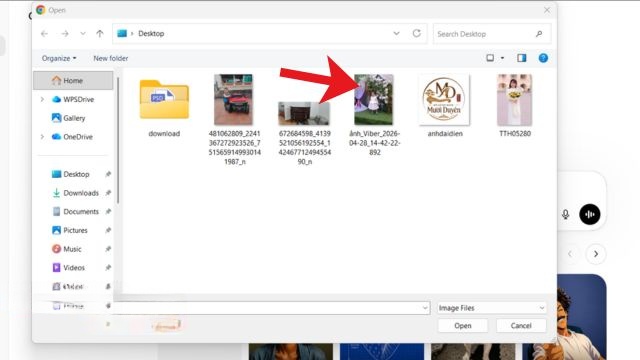Open the file name dropdown arrow

click(x=425, y=308)
